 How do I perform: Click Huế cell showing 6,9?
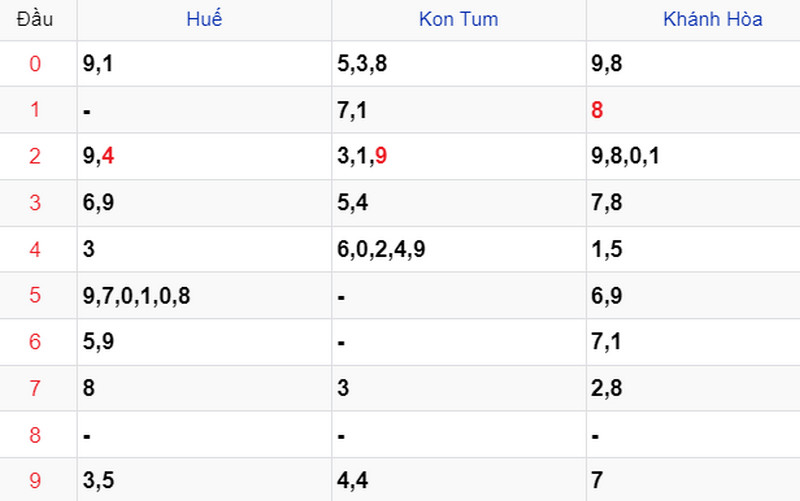(x=204, y=203)
